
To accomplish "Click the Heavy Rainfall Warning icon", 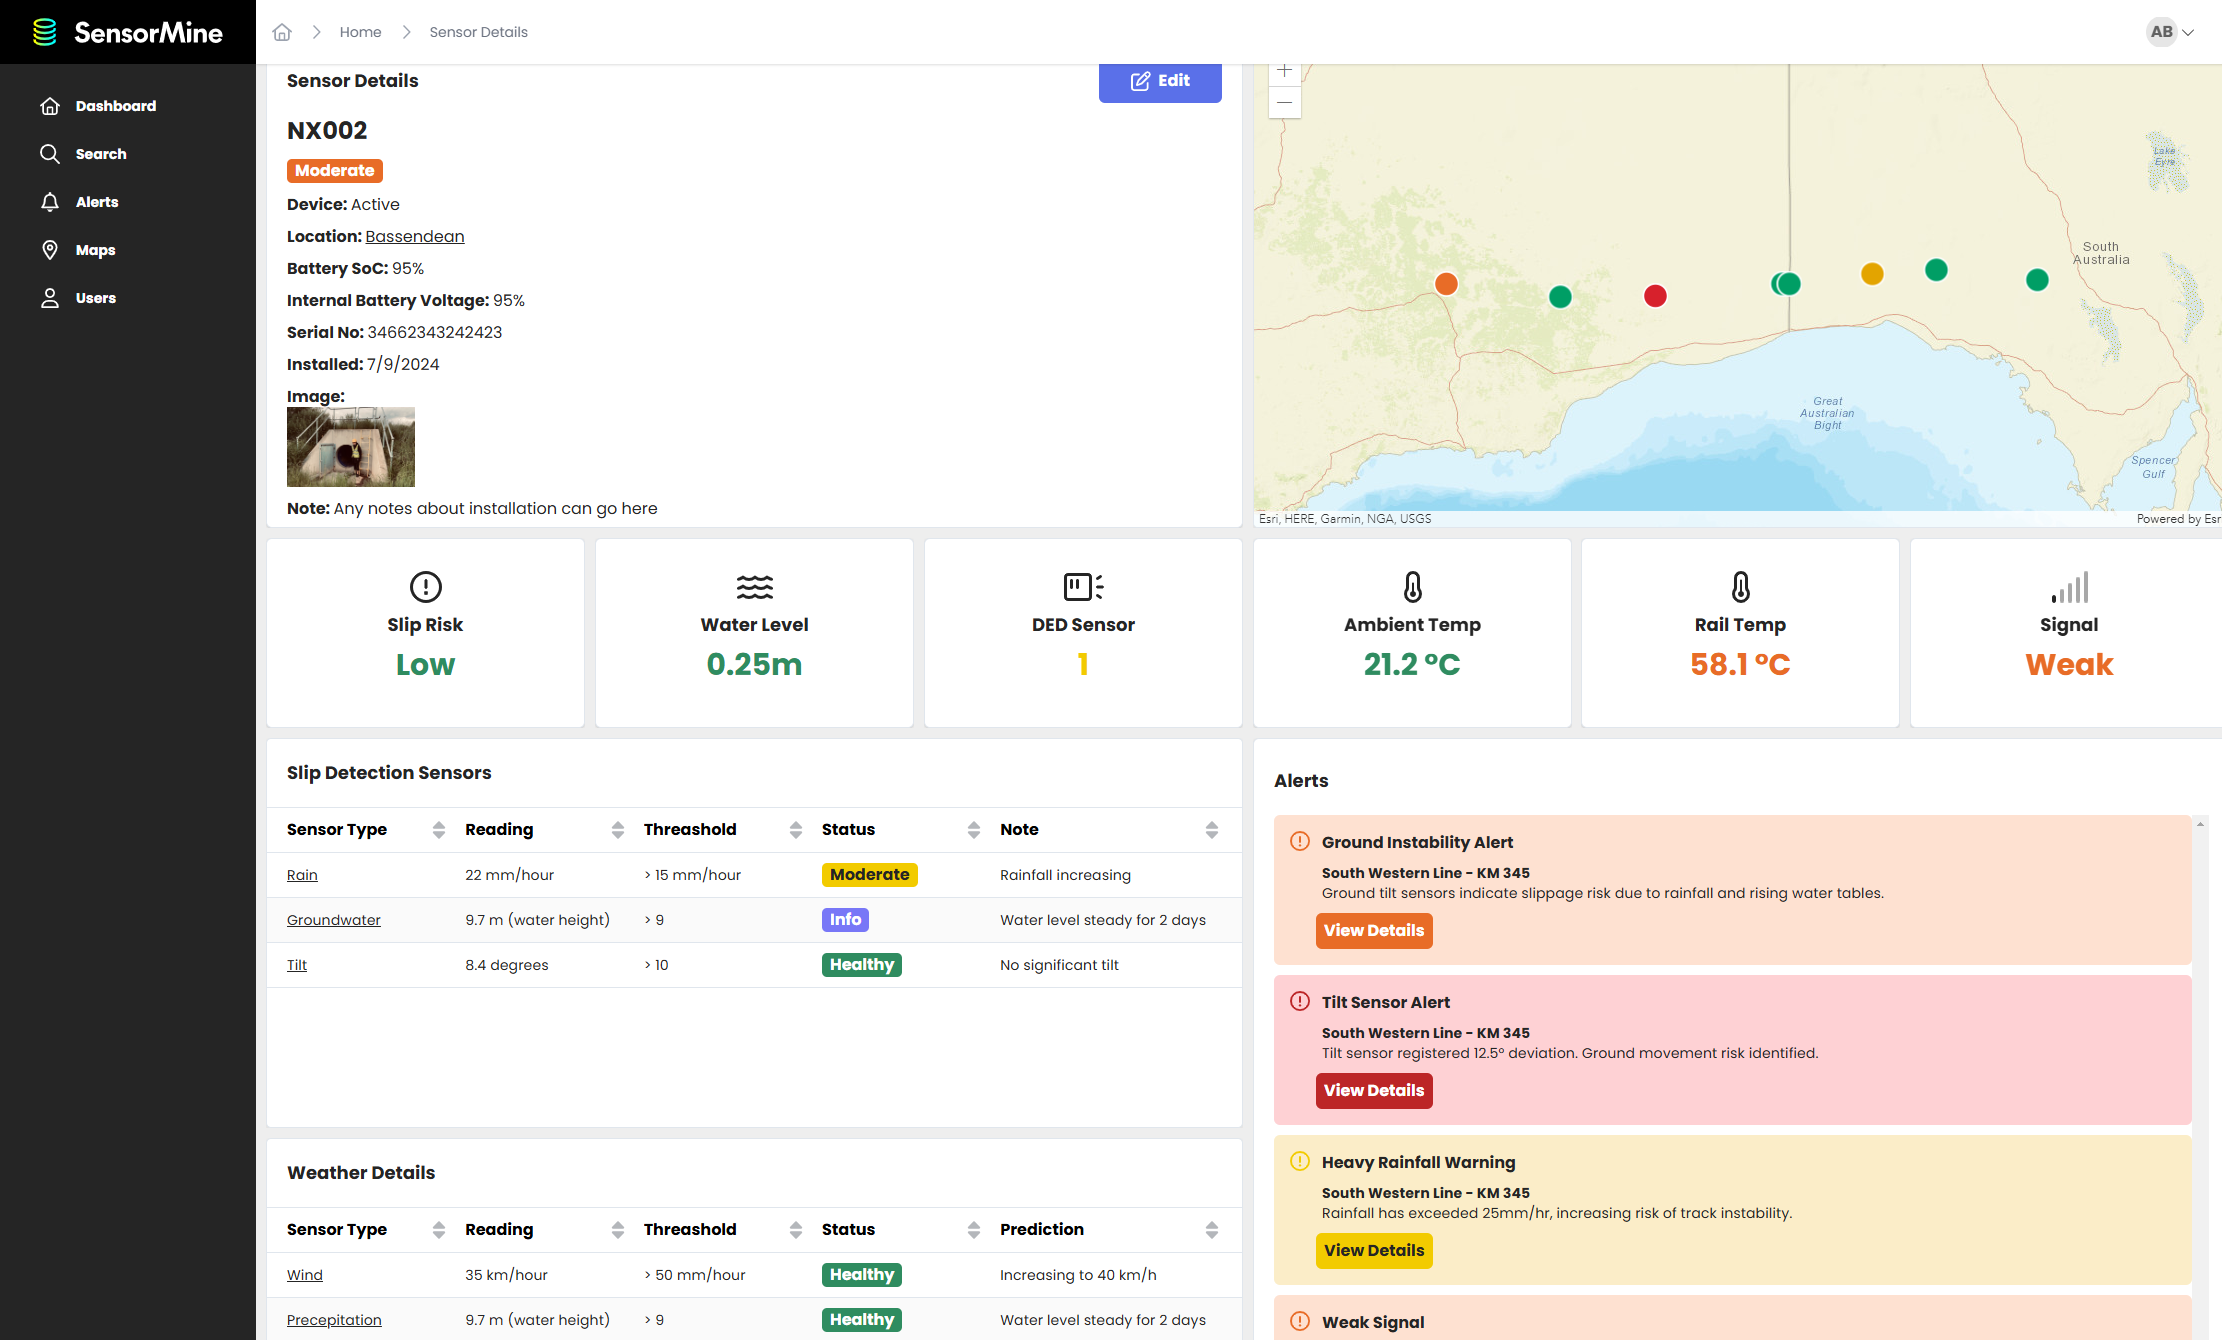I will [1300, 1161].
